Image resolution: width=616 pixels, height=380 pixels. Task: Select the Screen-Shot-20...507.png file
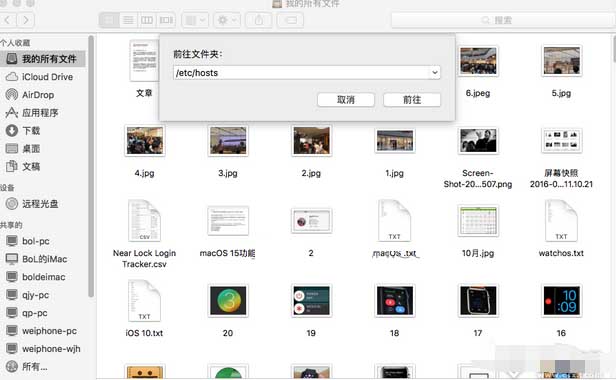point(478,141)
